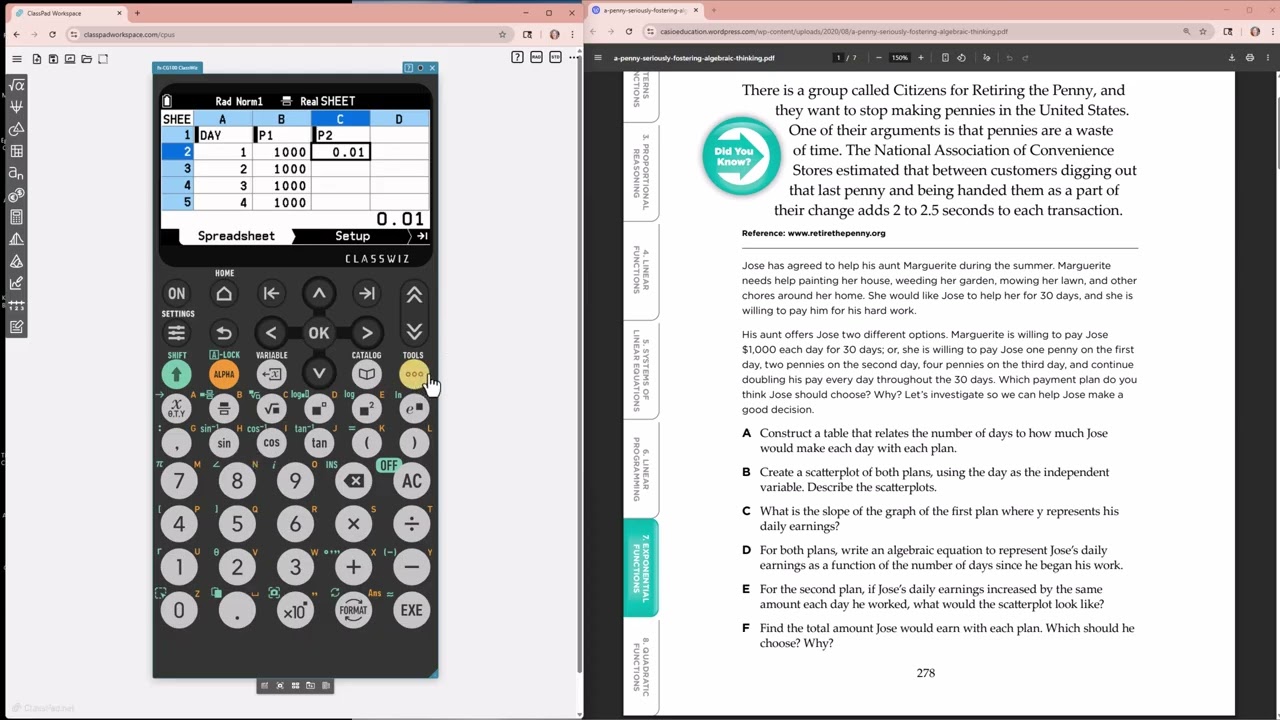Click the calculator up arrow key
This screenshot has width=1280, height=720.
(319, 293)
